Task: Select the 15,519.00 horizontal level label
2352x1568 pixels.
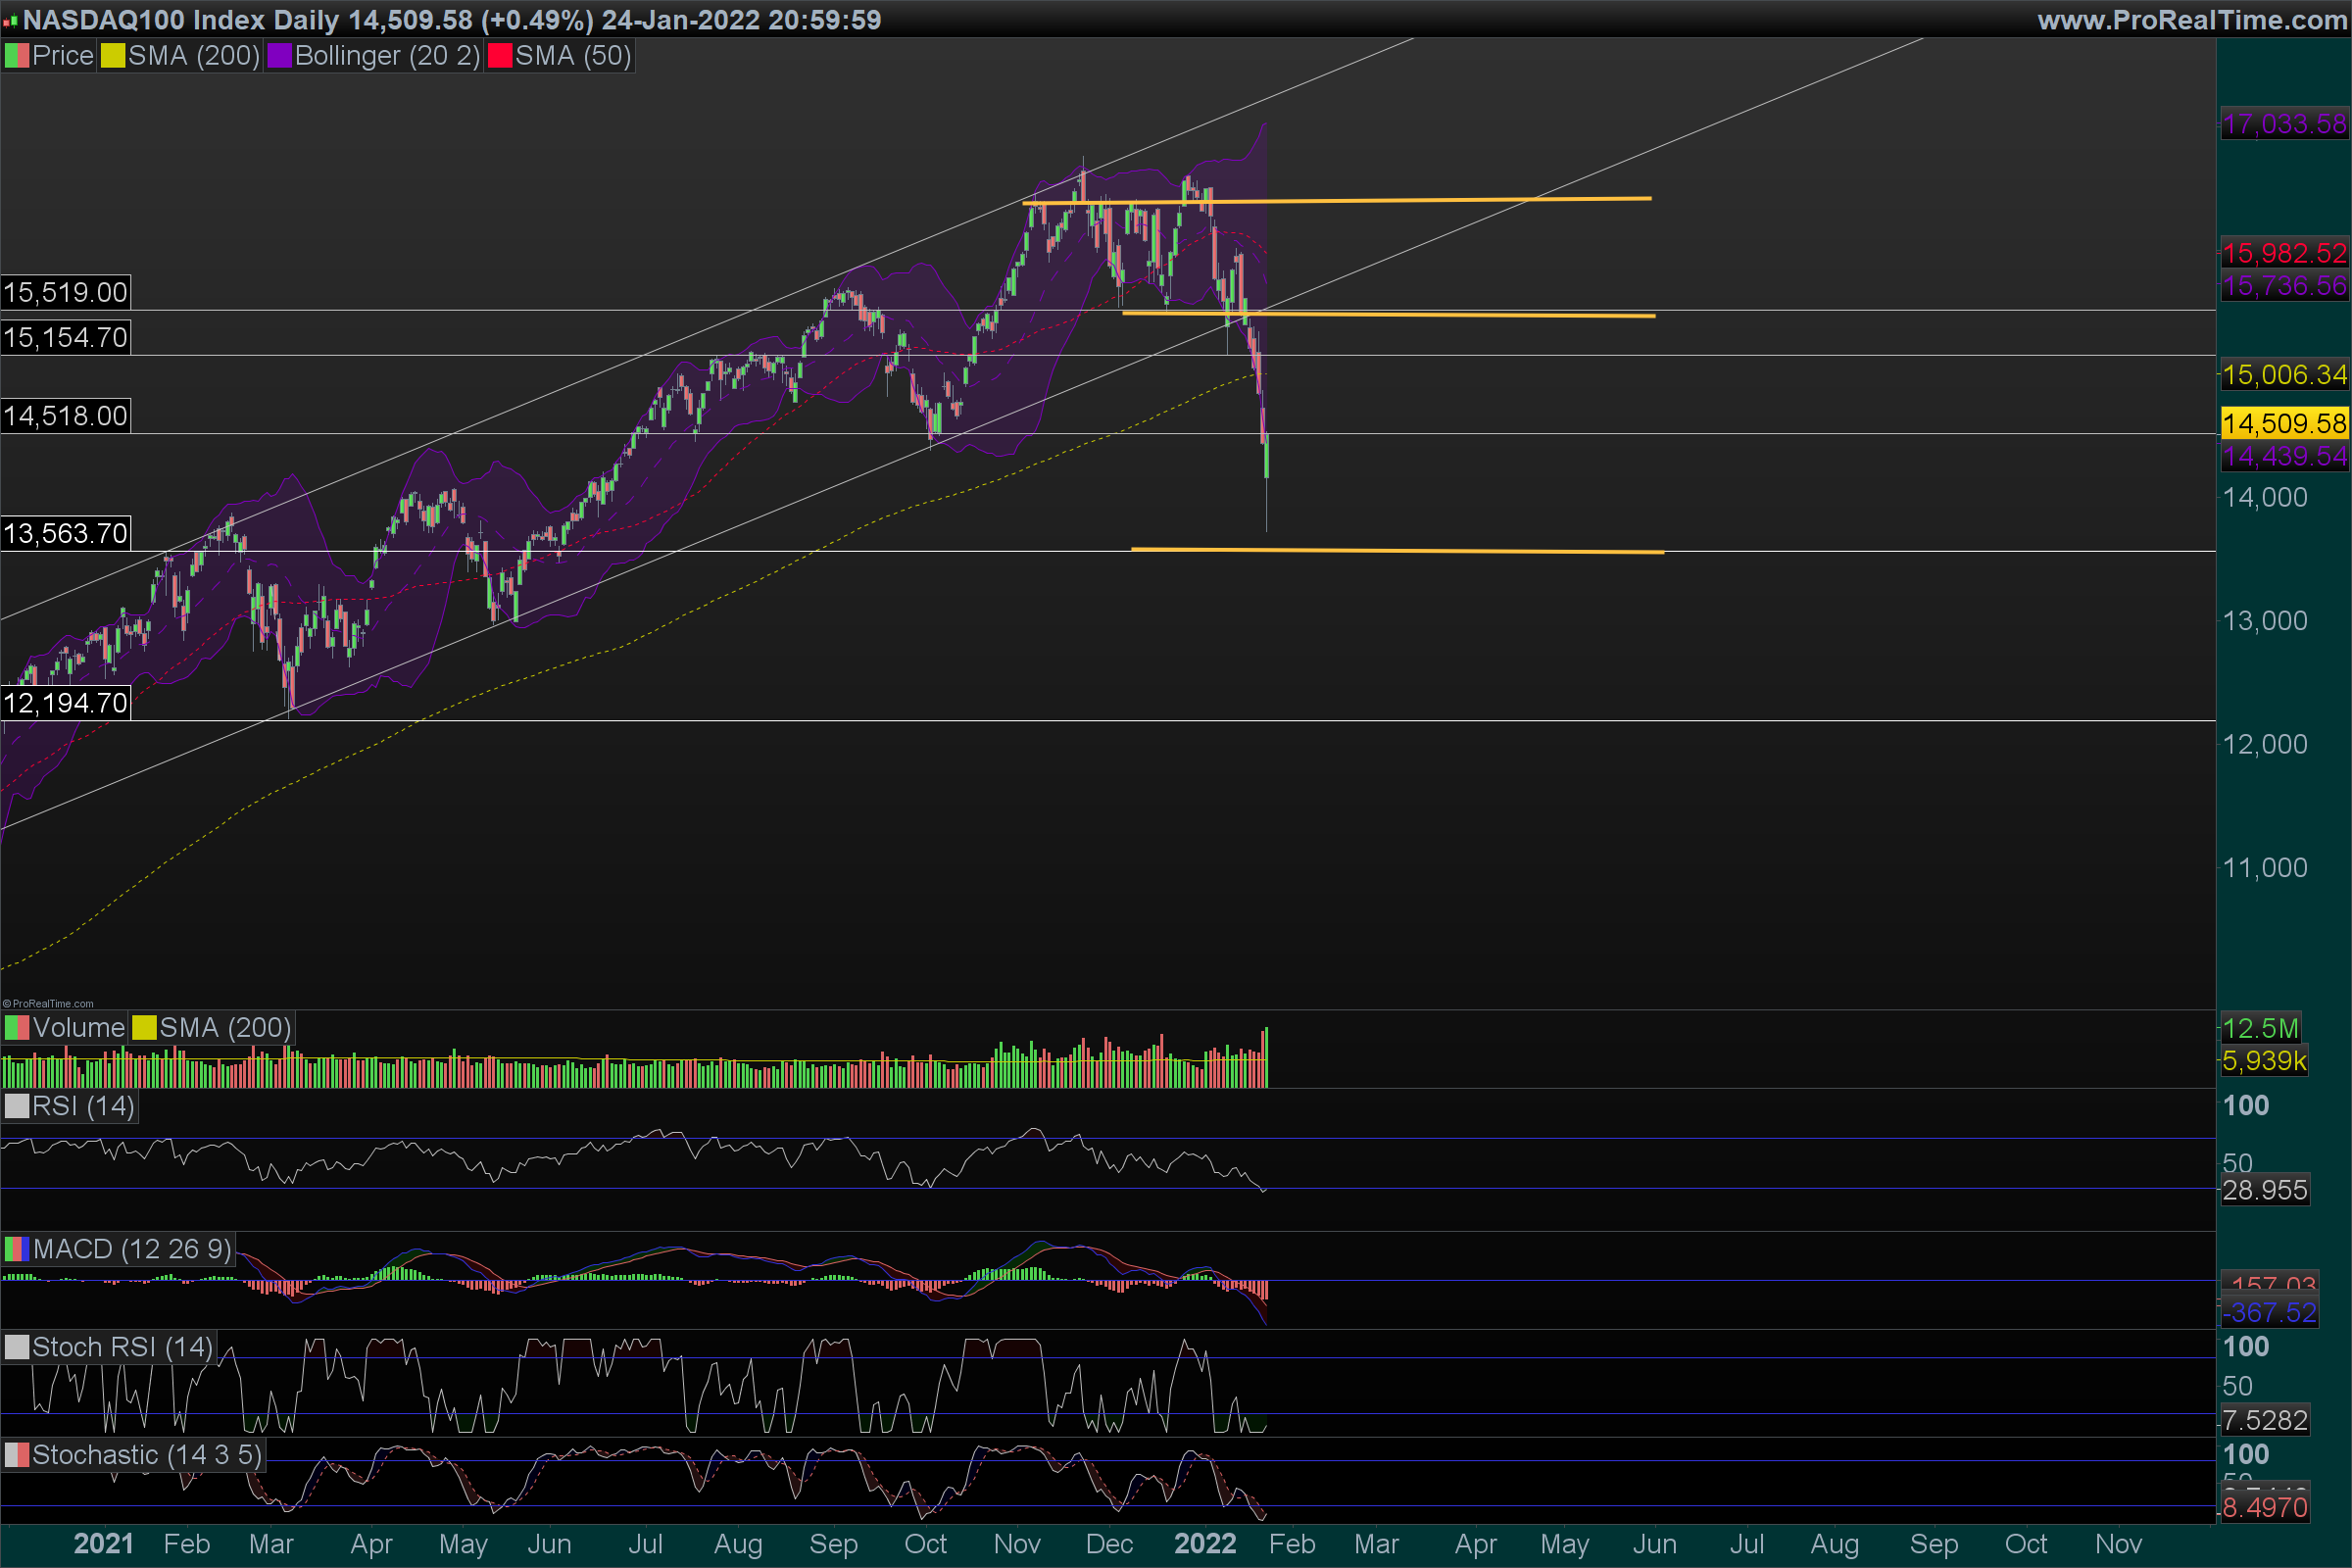Action: click(65, 292)
